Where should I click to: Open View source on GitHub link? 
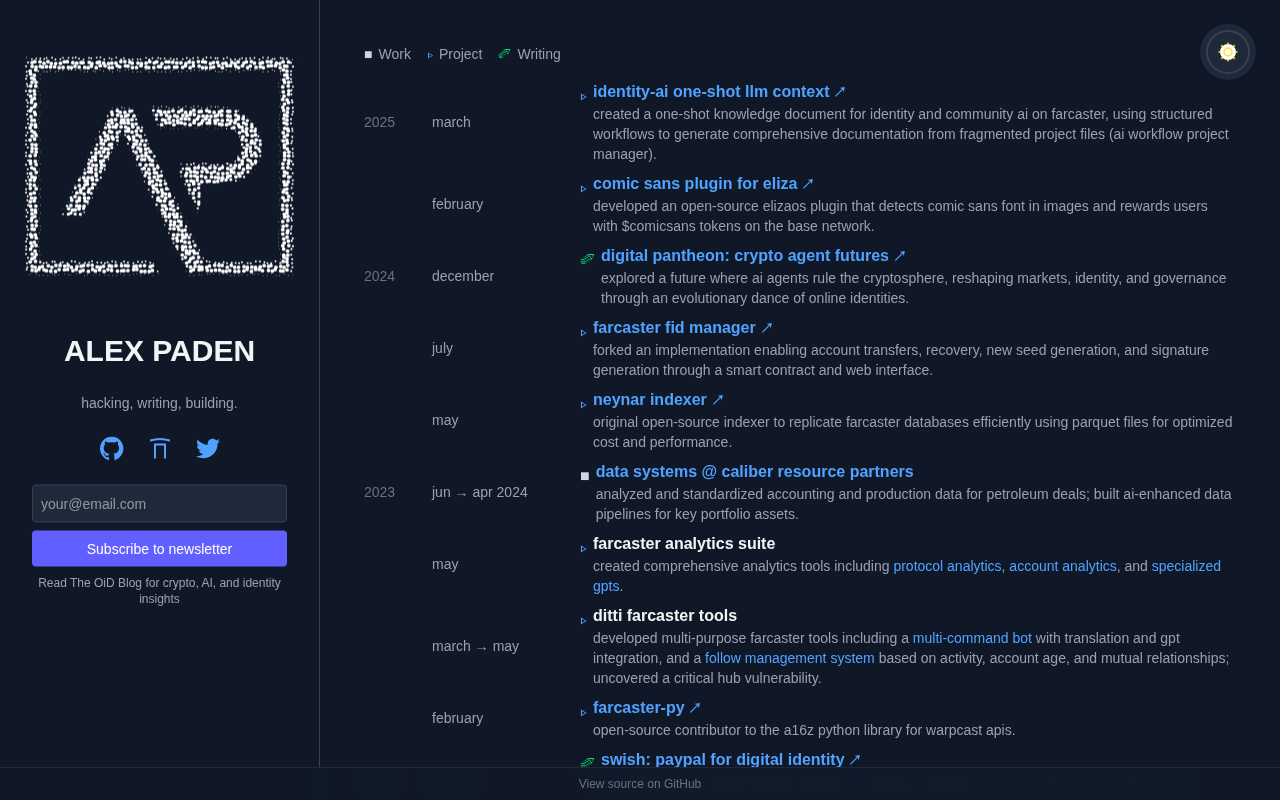click(x=640, y=784)
